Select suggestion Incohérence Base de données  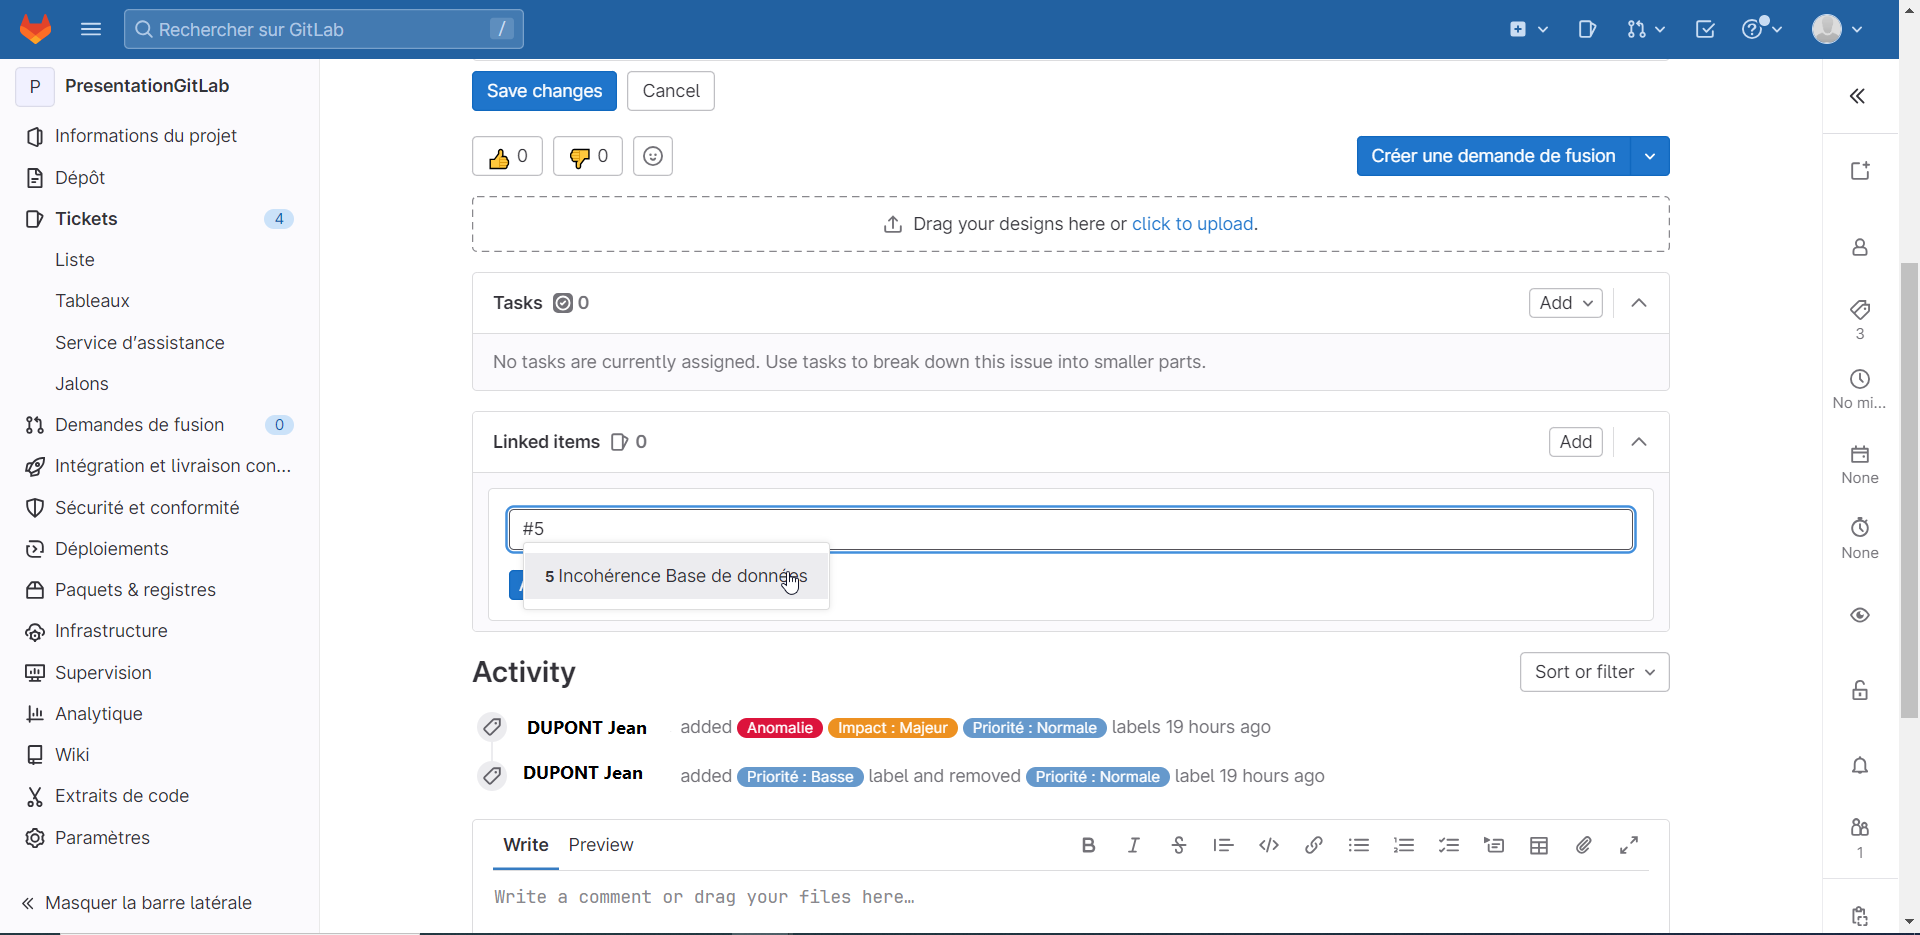pos(676,577)
